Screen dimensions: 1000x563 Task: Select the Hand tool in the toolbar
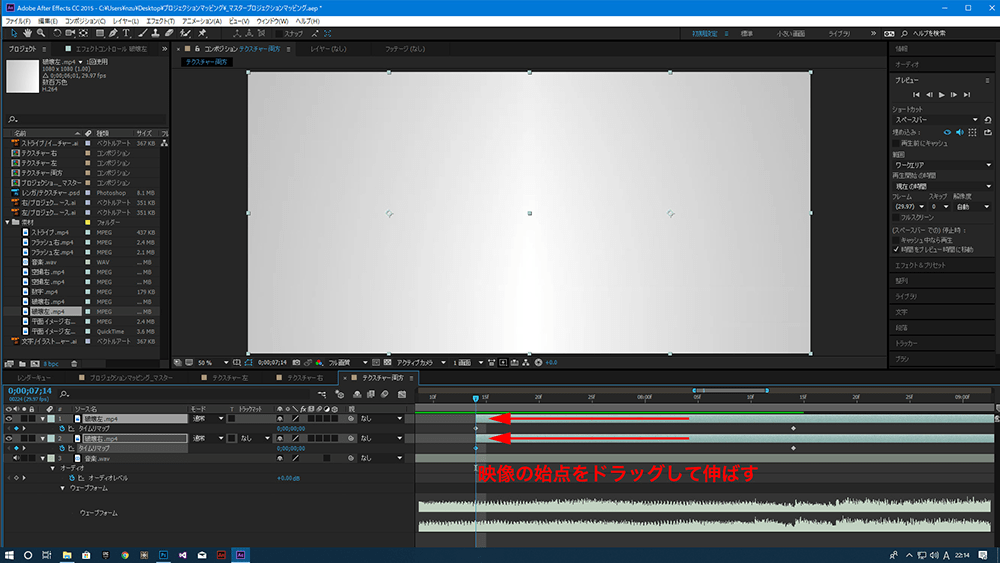click(26, 33)
